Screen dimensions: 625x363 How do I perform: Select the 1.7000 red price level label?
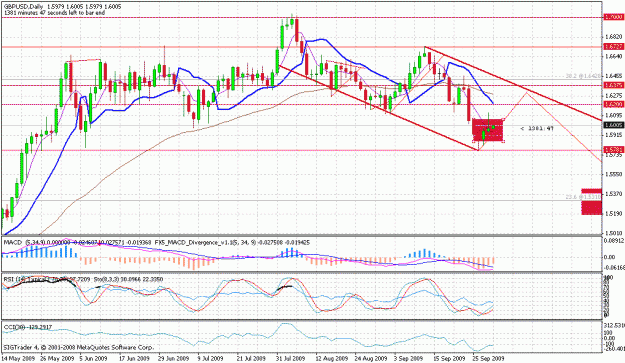coord(613,17)
